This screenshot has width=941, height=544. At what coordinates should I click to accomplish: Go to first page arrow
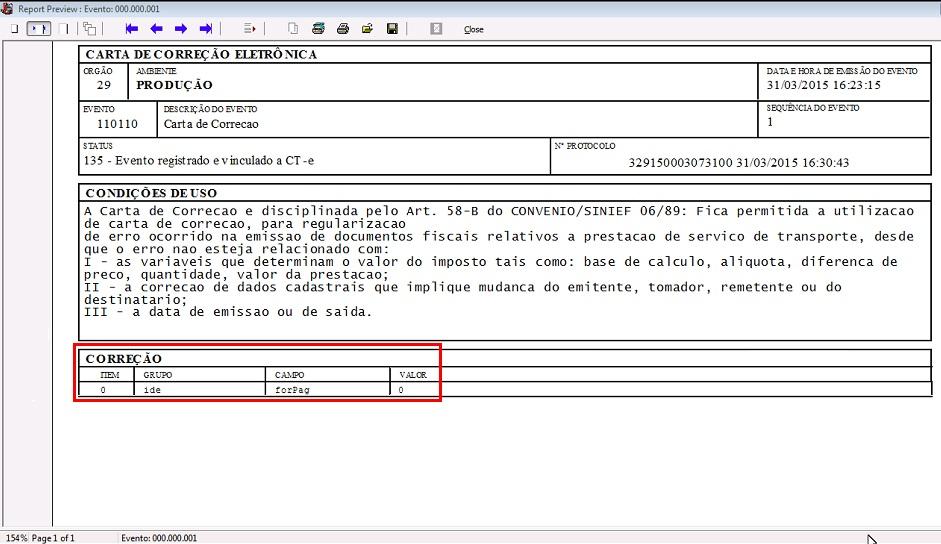(131, 29)
